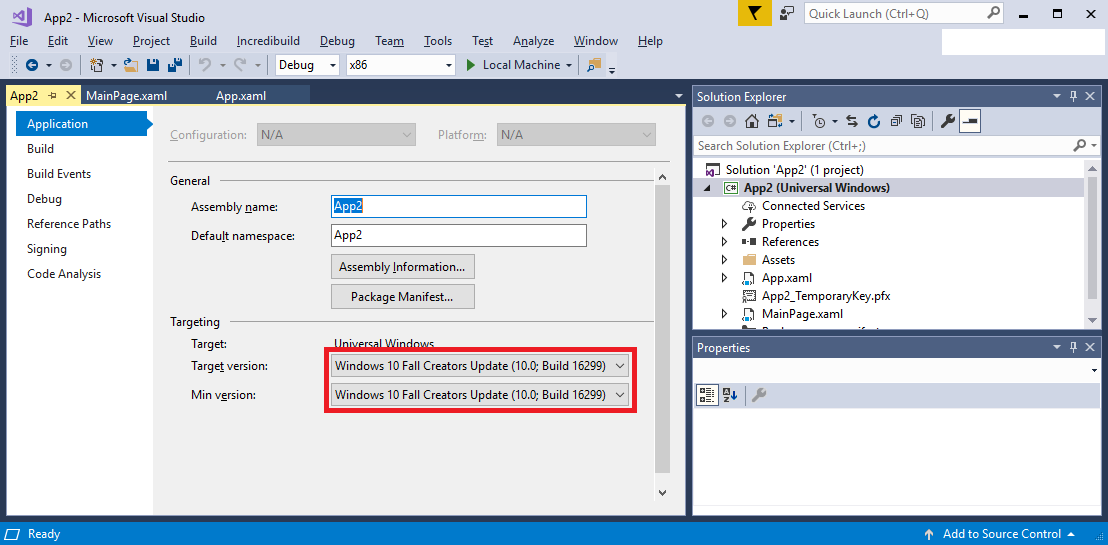The height and width of the screenshot is (545, 1108).
Task: Click Sync with Active Document icon
Action: (x=851, y=122)
